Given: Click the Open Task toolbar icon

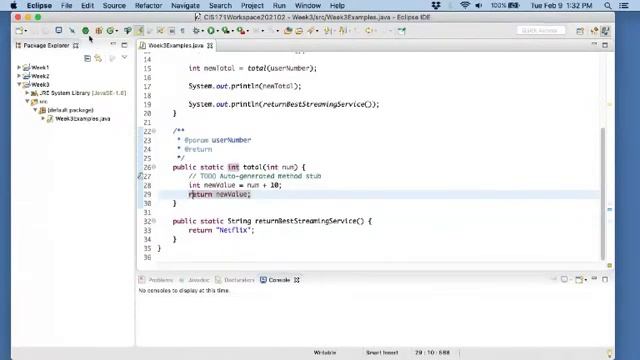Looking at the screenshot, I should click(299, 31).
